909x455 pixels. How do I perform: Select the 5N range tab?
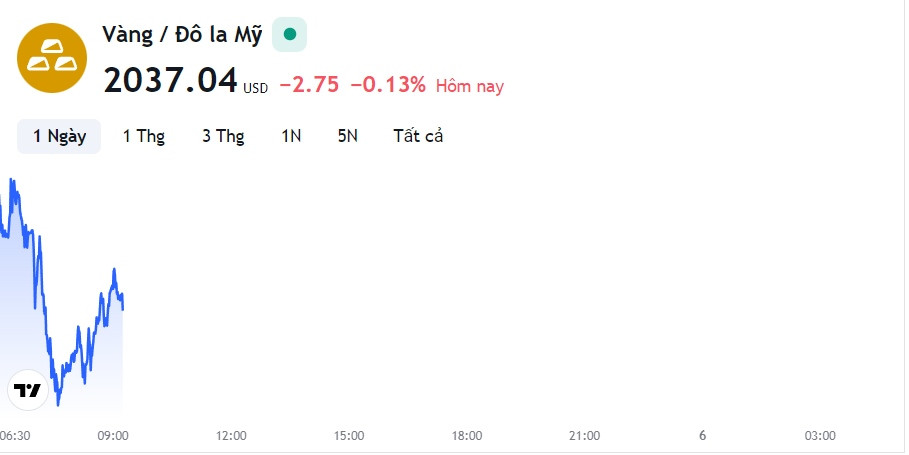[347, 136]
